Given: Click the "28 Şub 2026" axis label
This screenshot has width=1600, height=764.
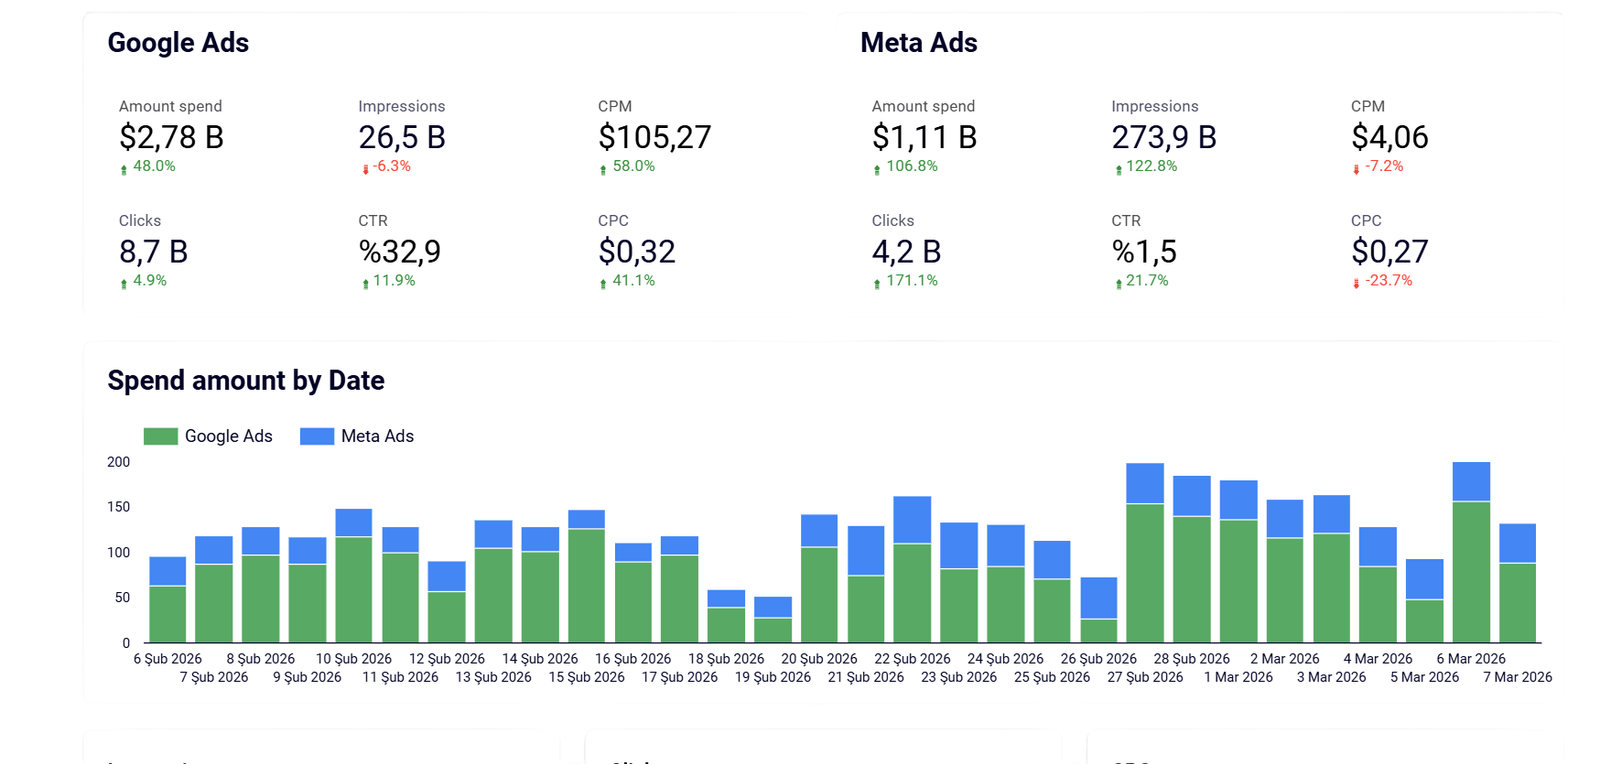Looking at the screenshot, I should click(1192, 659).
